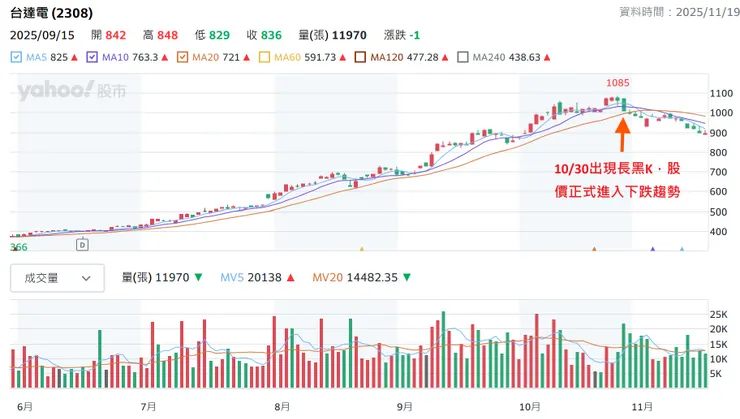The height and width of the screenshot is (419, 740).
Task: Click the orange triangle marker in late October
Action: 594,249
